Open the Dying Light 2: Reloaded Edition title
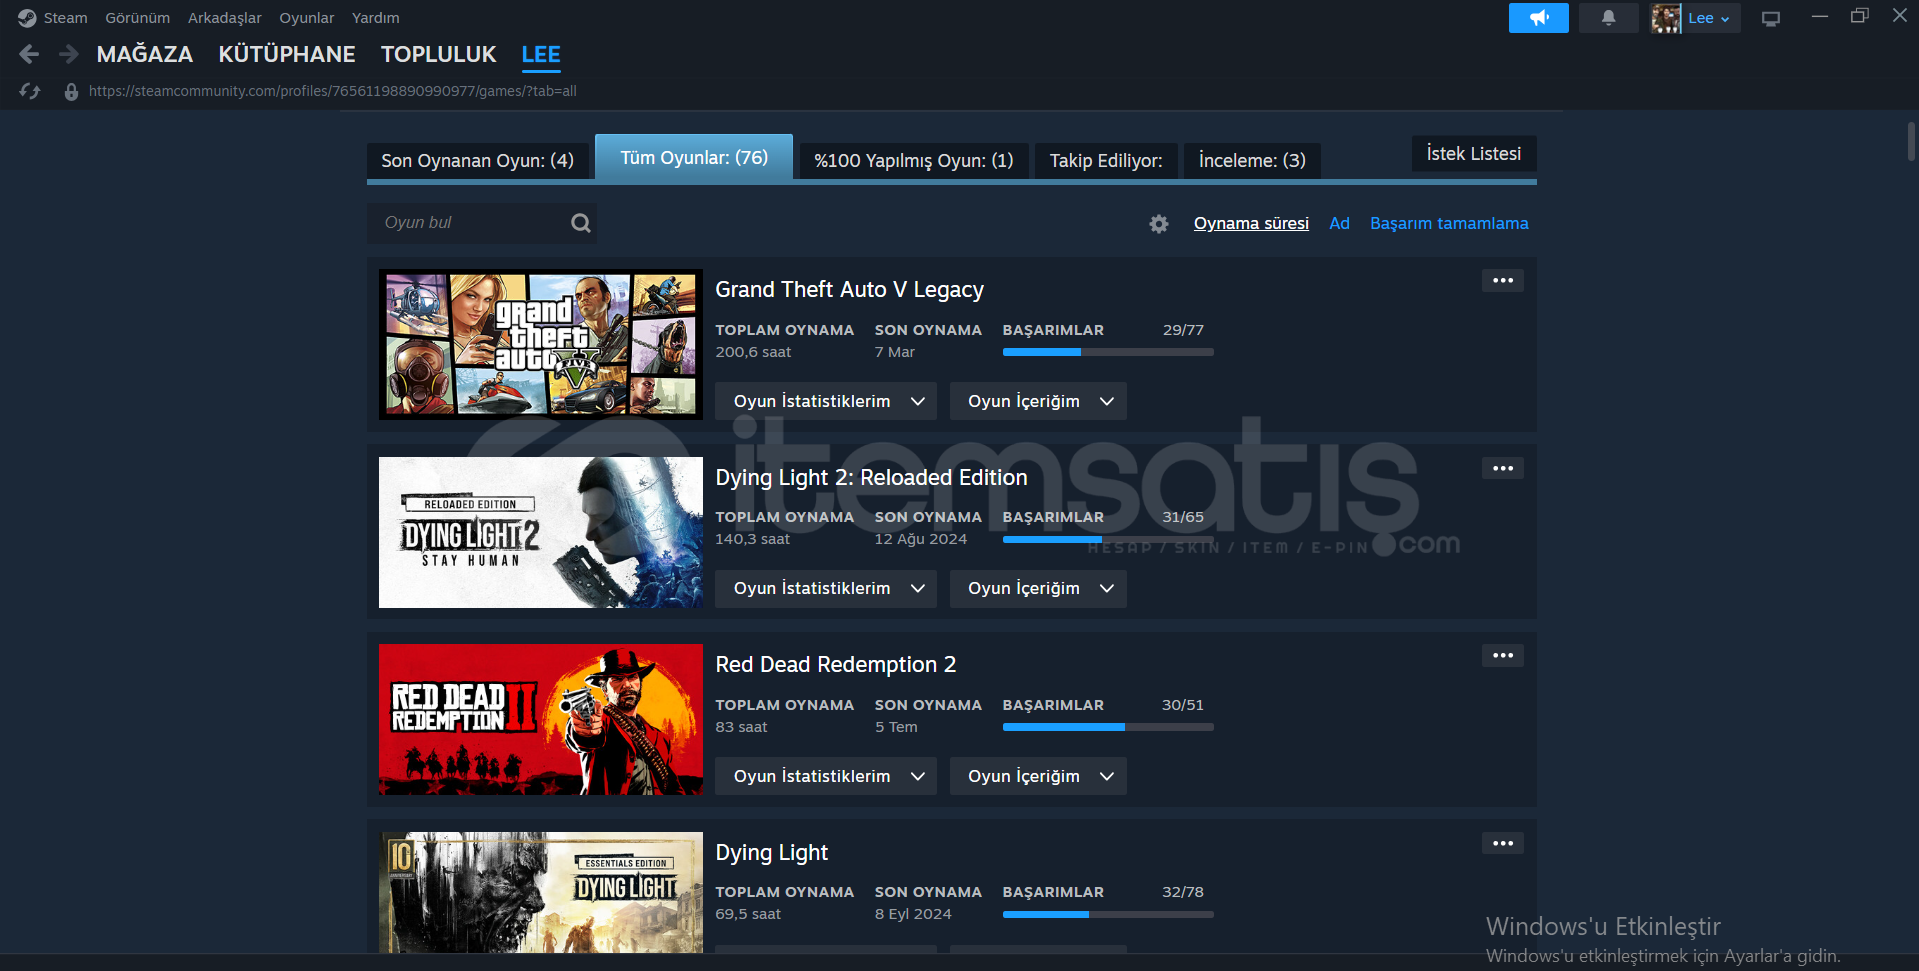1919x971 pixels. point(871,478)
